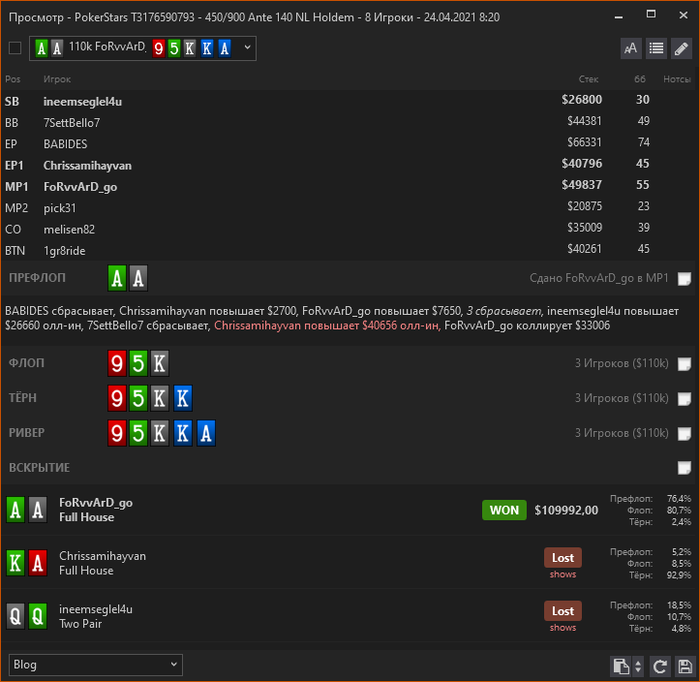700x682 pixels.
Task: Tick the checkbox beside hand selector
Action: 15,48
